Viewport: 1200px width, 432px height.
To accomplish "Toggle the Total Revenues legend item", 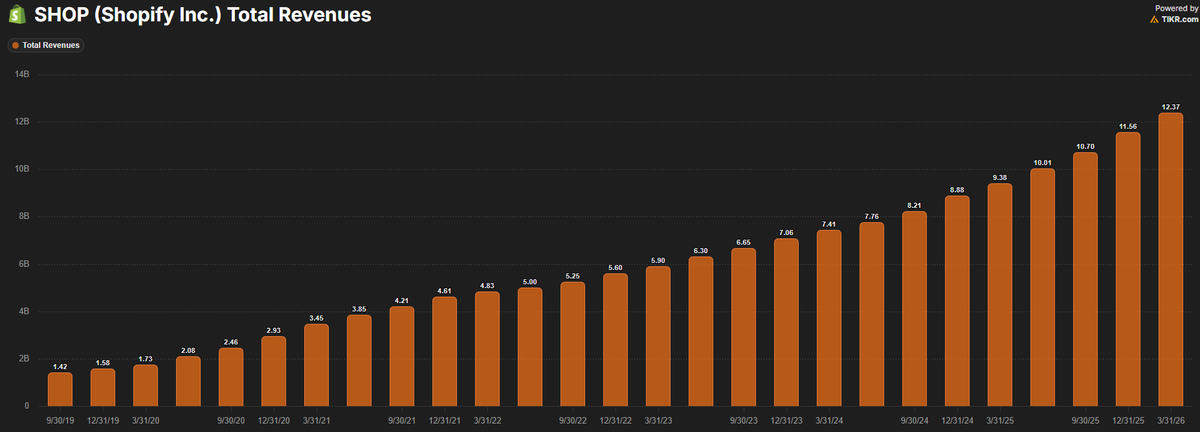I will point(47,45).
